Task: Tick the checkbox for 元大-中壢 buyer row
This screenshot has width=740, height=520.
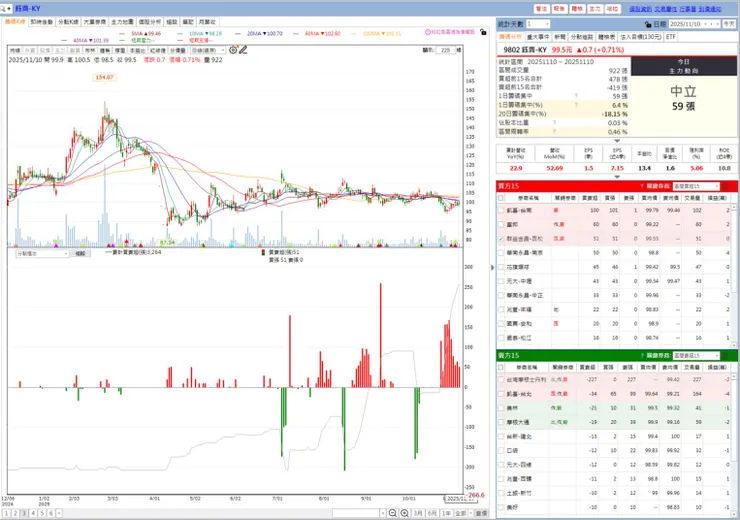Action: [501, 281]
